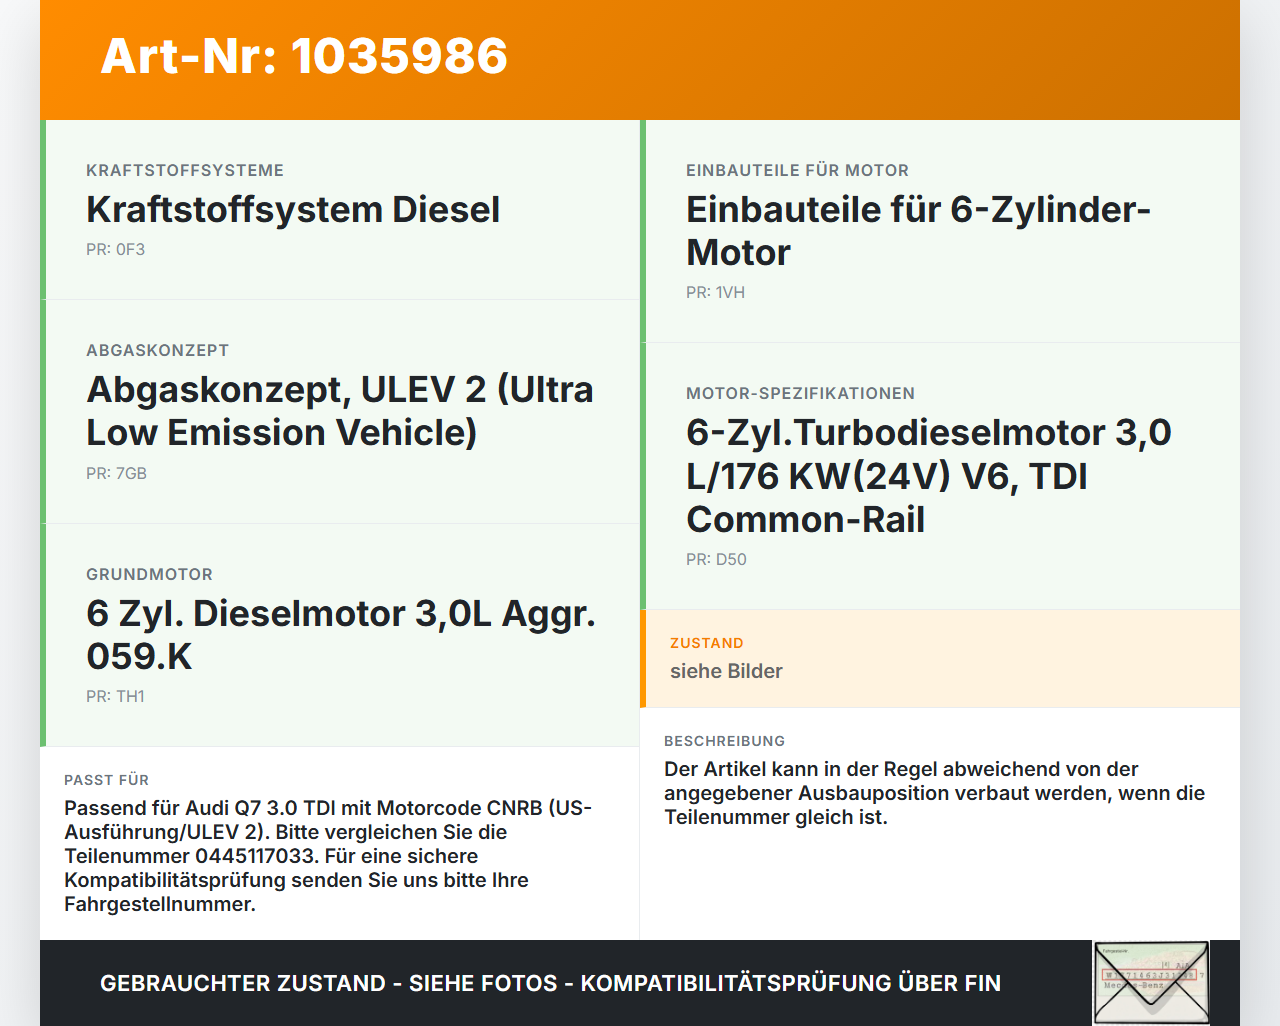Click the PR: TH1 code
Image resolution: width=1280 pixels, height=1026 pixels.
coord(115,697)
